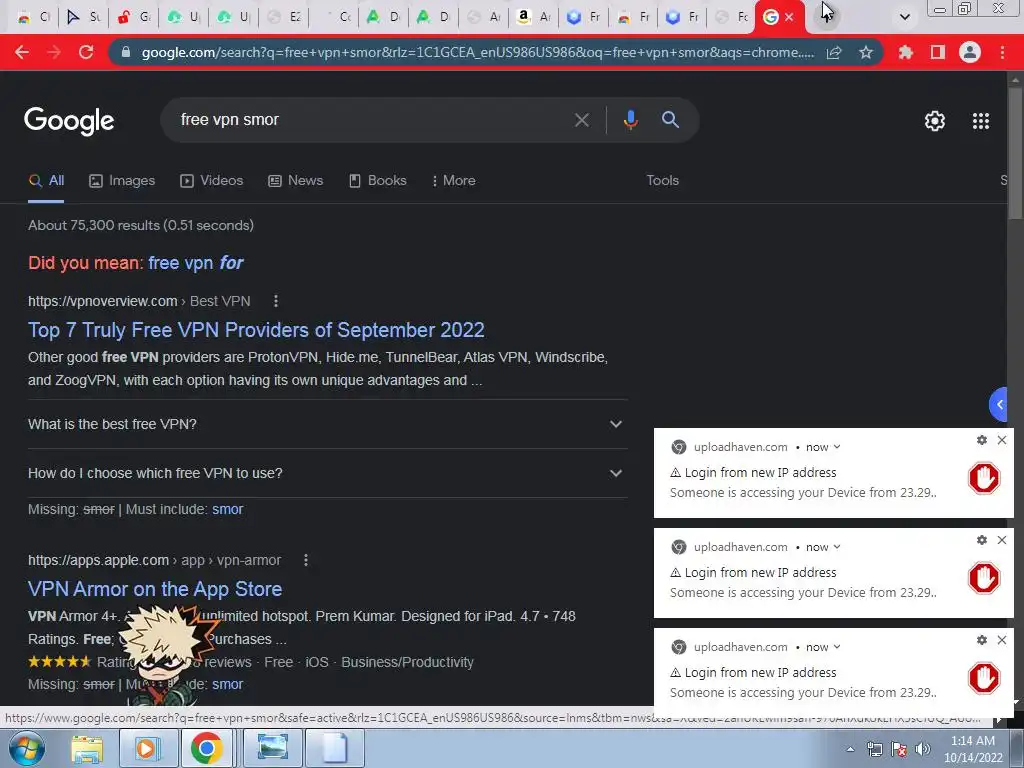
Task: Reload the current Google page
Action: coord(86,52)
